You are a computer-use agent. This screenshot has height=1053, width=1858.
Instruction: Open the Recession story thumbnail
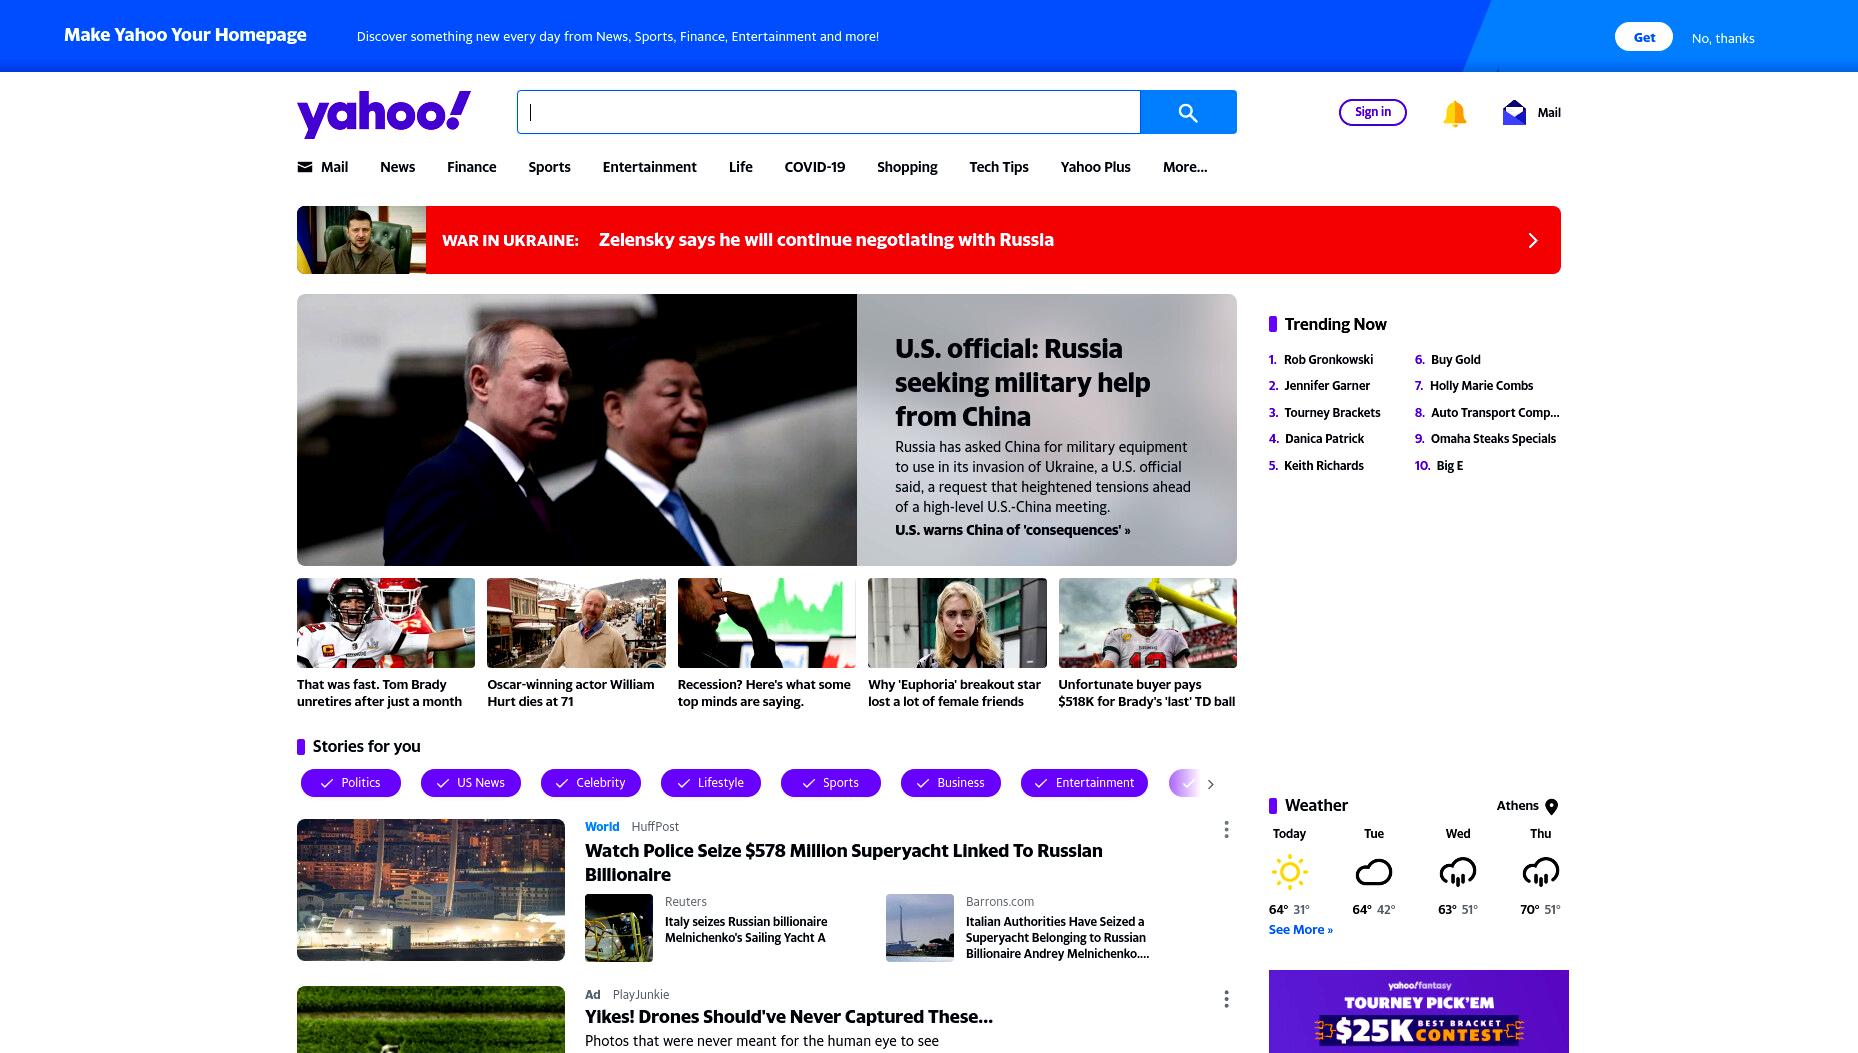pos(767,623)
